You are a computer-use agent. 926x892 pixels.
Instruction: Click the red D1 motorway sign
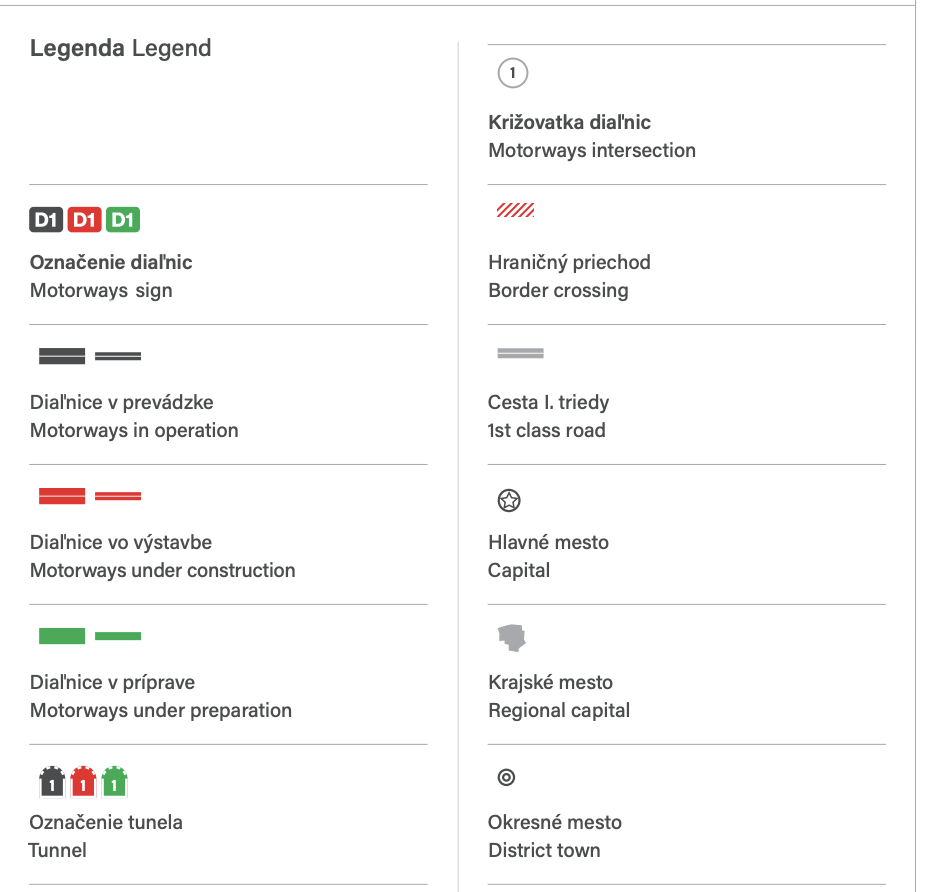point(85,220)
